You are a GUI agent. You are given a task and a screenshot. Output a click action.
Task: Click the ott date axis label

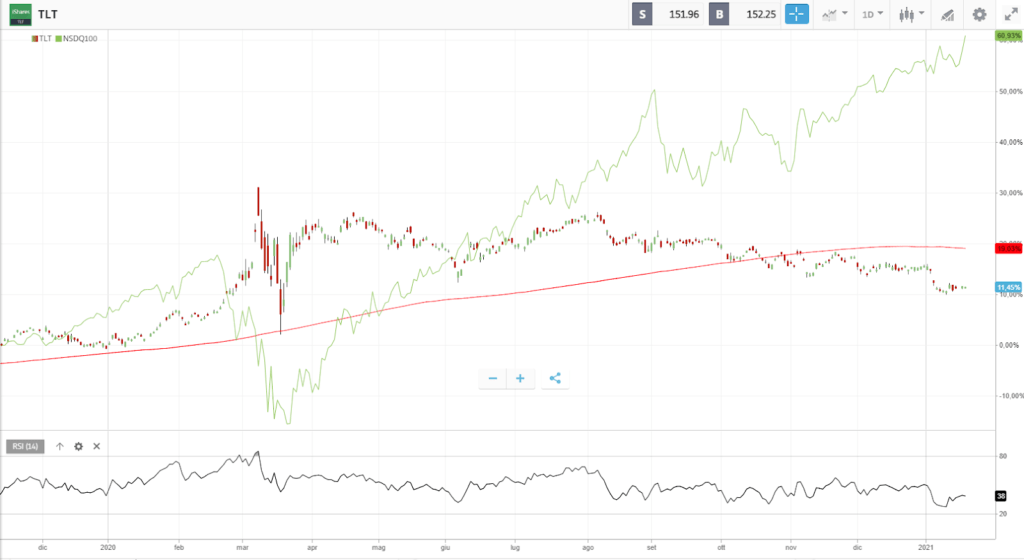click(722, 548)
